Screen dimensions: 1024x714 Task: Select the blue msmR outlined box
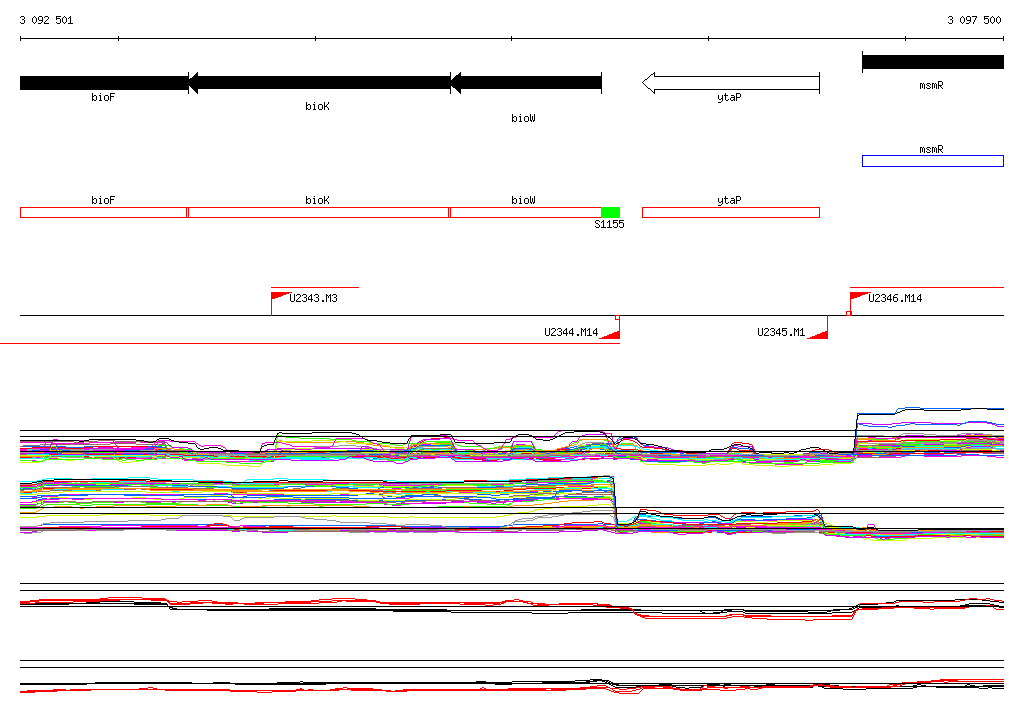click(933, 161)
